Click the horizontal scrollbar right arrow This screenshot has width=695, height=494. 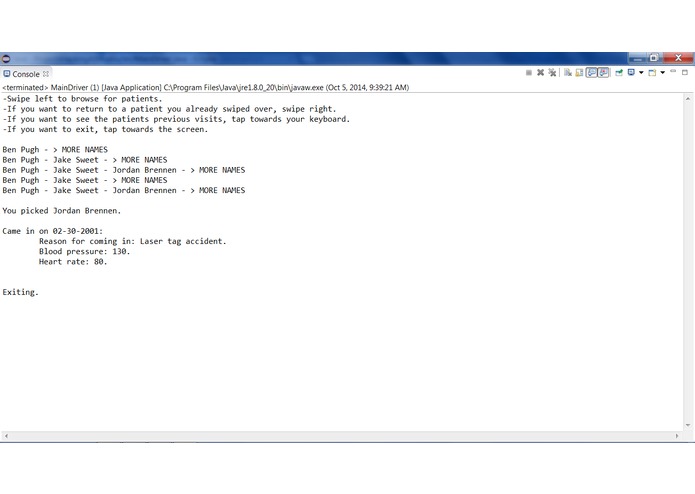coord(677,436)
